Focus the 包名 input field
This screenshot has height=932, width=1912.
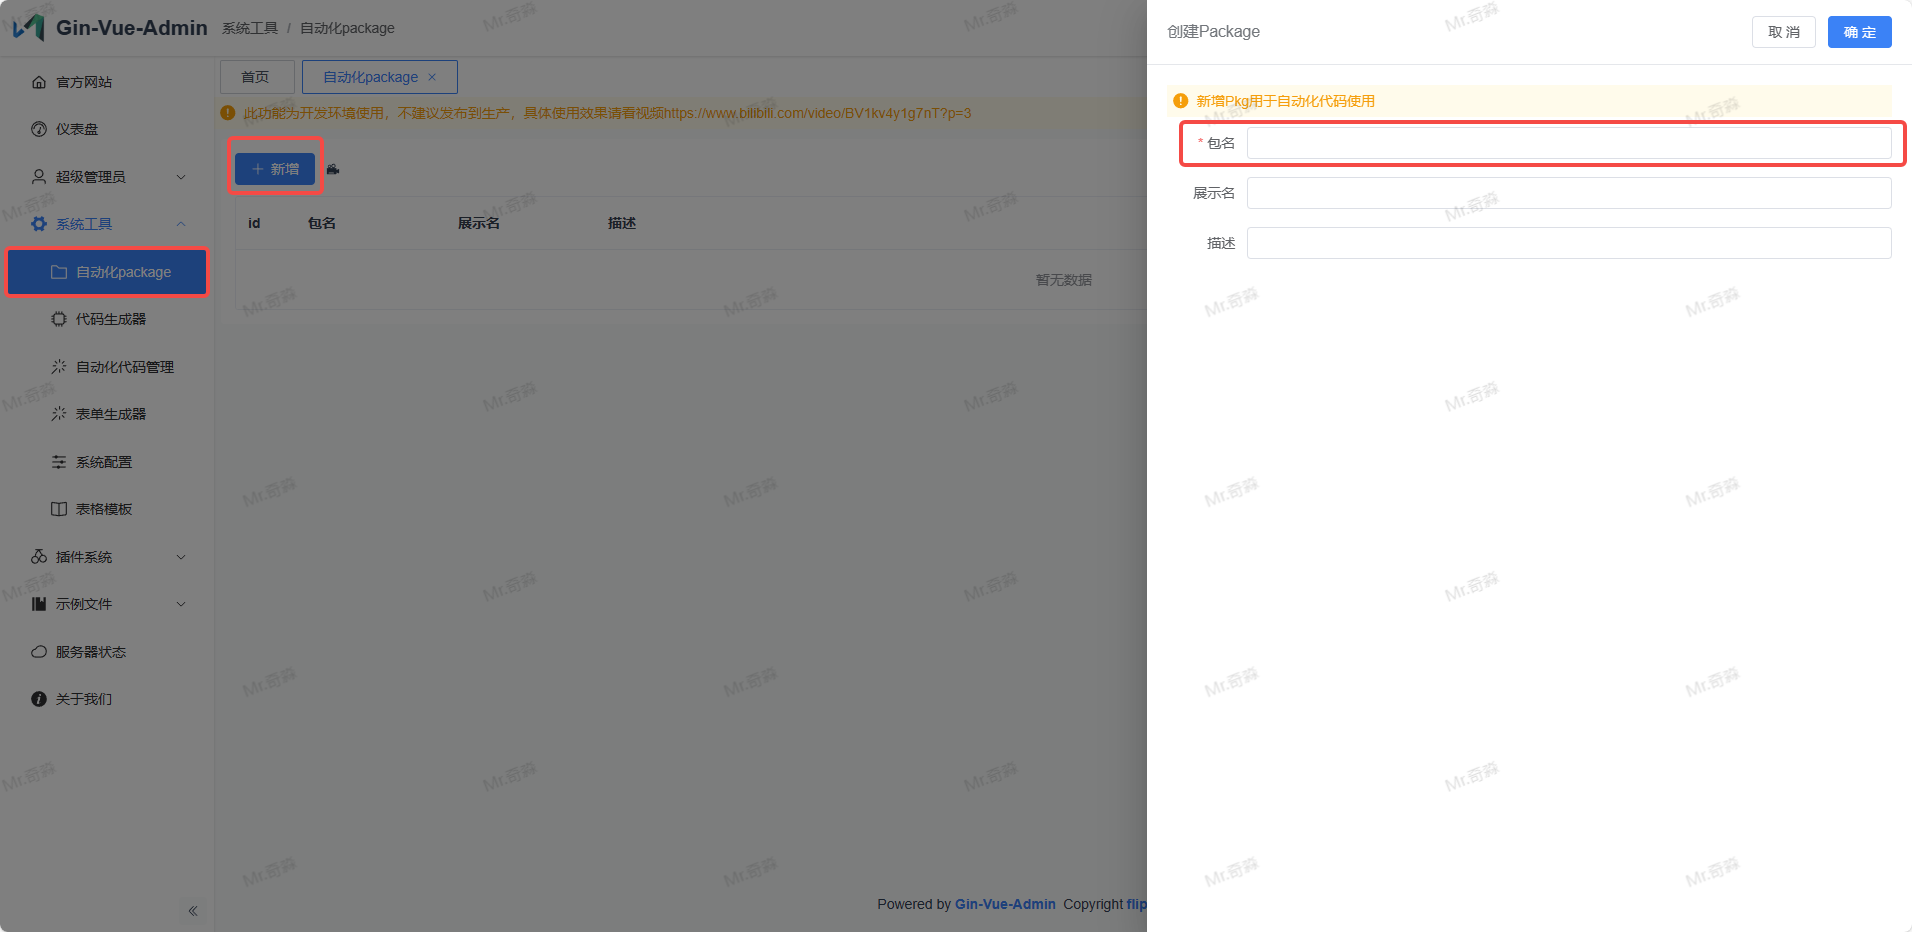1568,143
